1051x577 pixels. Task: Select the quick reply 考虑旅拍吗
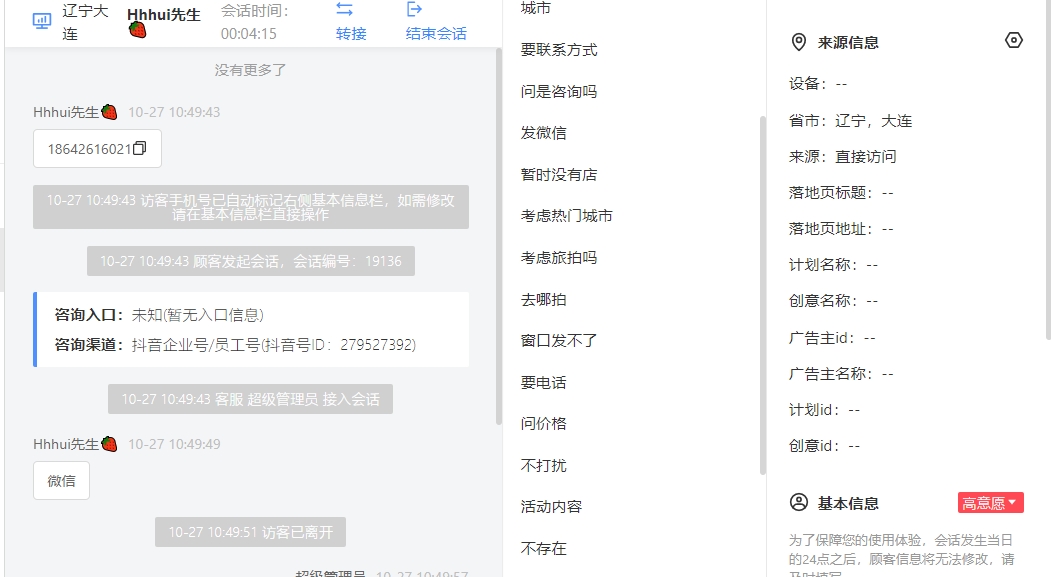tap(558, 257)
